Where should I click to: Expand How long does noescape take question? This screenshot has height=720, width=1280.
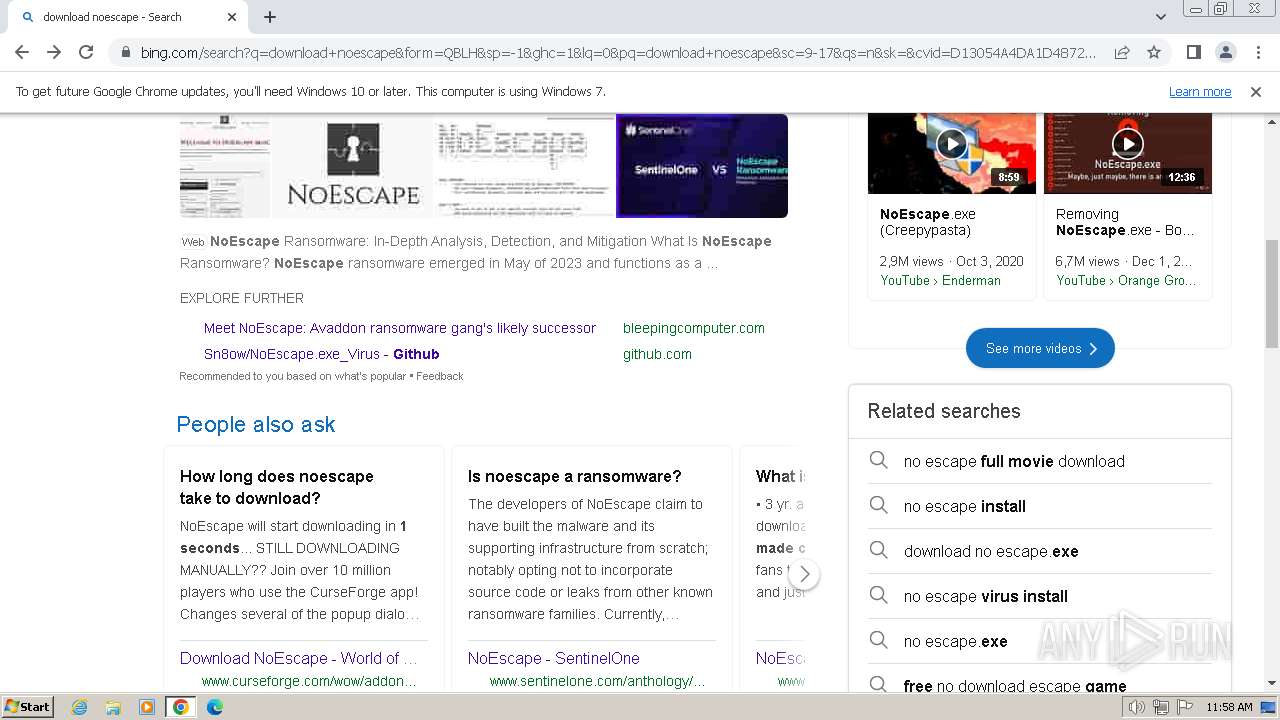(x=277, y=487)
